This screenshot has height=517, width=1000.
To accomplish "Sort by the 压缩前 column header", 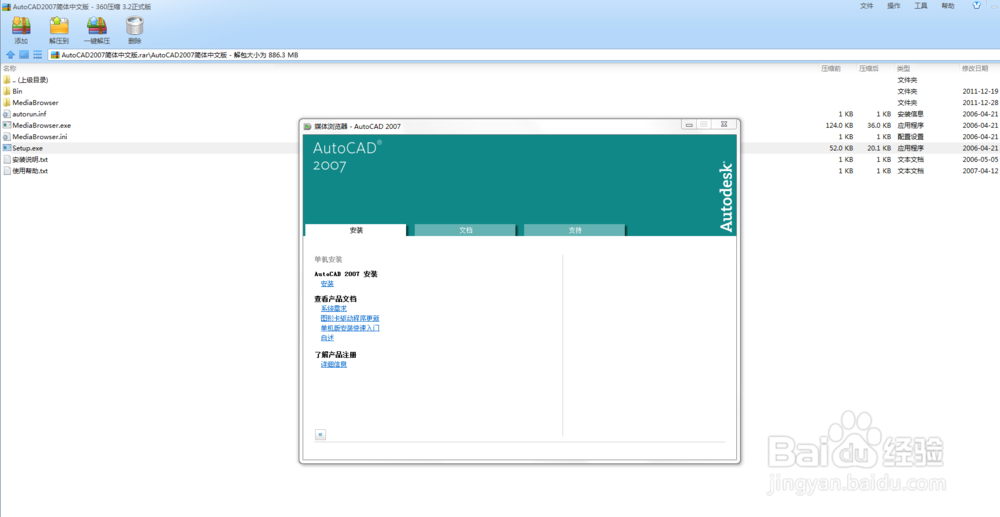I will (831, 68).
